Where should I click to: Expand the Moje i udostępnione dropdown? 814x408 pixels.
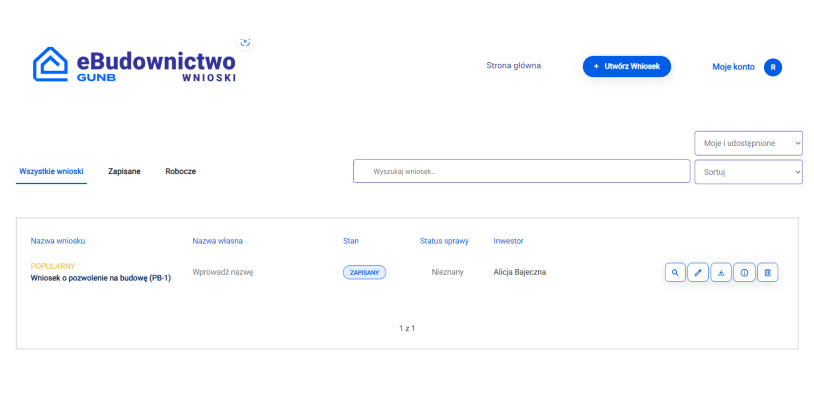748,144
